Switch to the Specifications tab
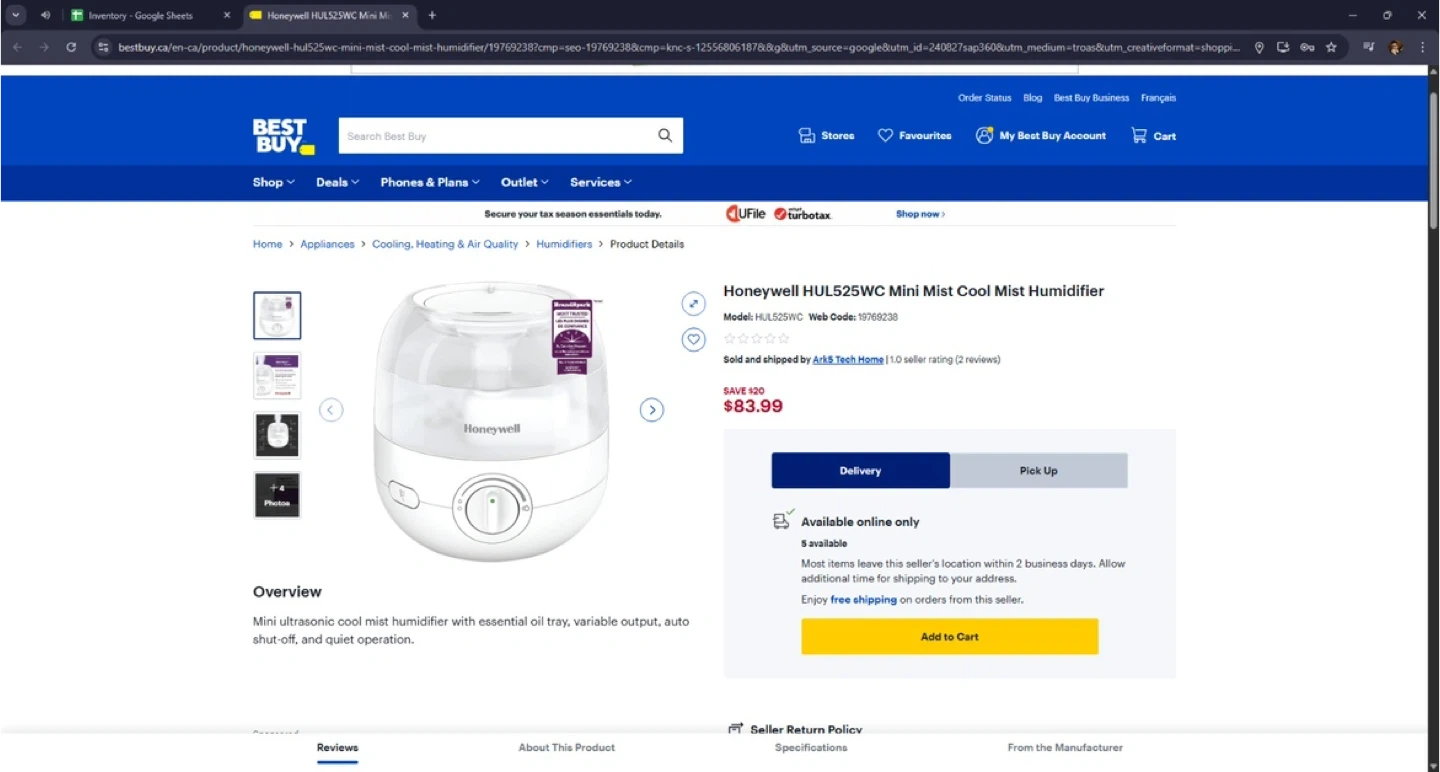The width and height of the screenshot is (1440, 772). [x=810, y=748]
